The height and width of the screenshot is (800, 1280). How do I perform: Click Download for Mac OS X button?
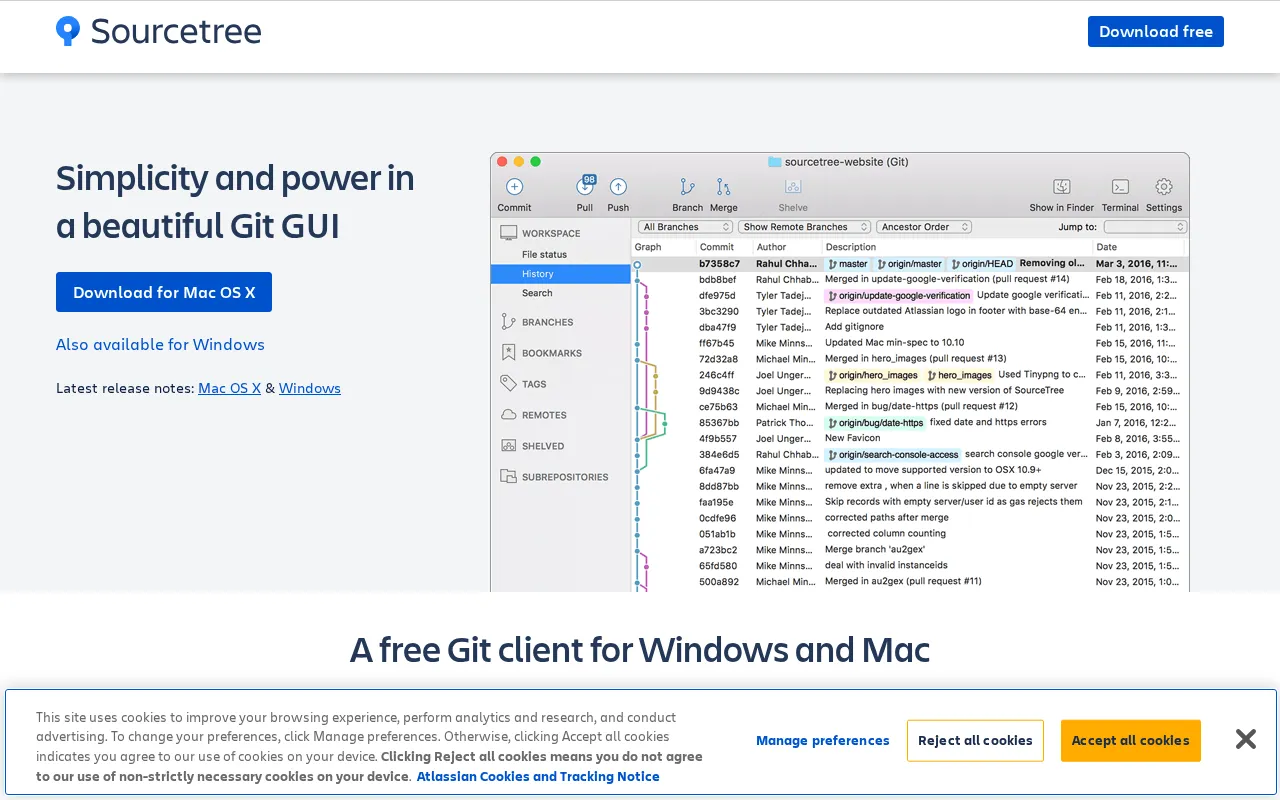pos(164,292)
